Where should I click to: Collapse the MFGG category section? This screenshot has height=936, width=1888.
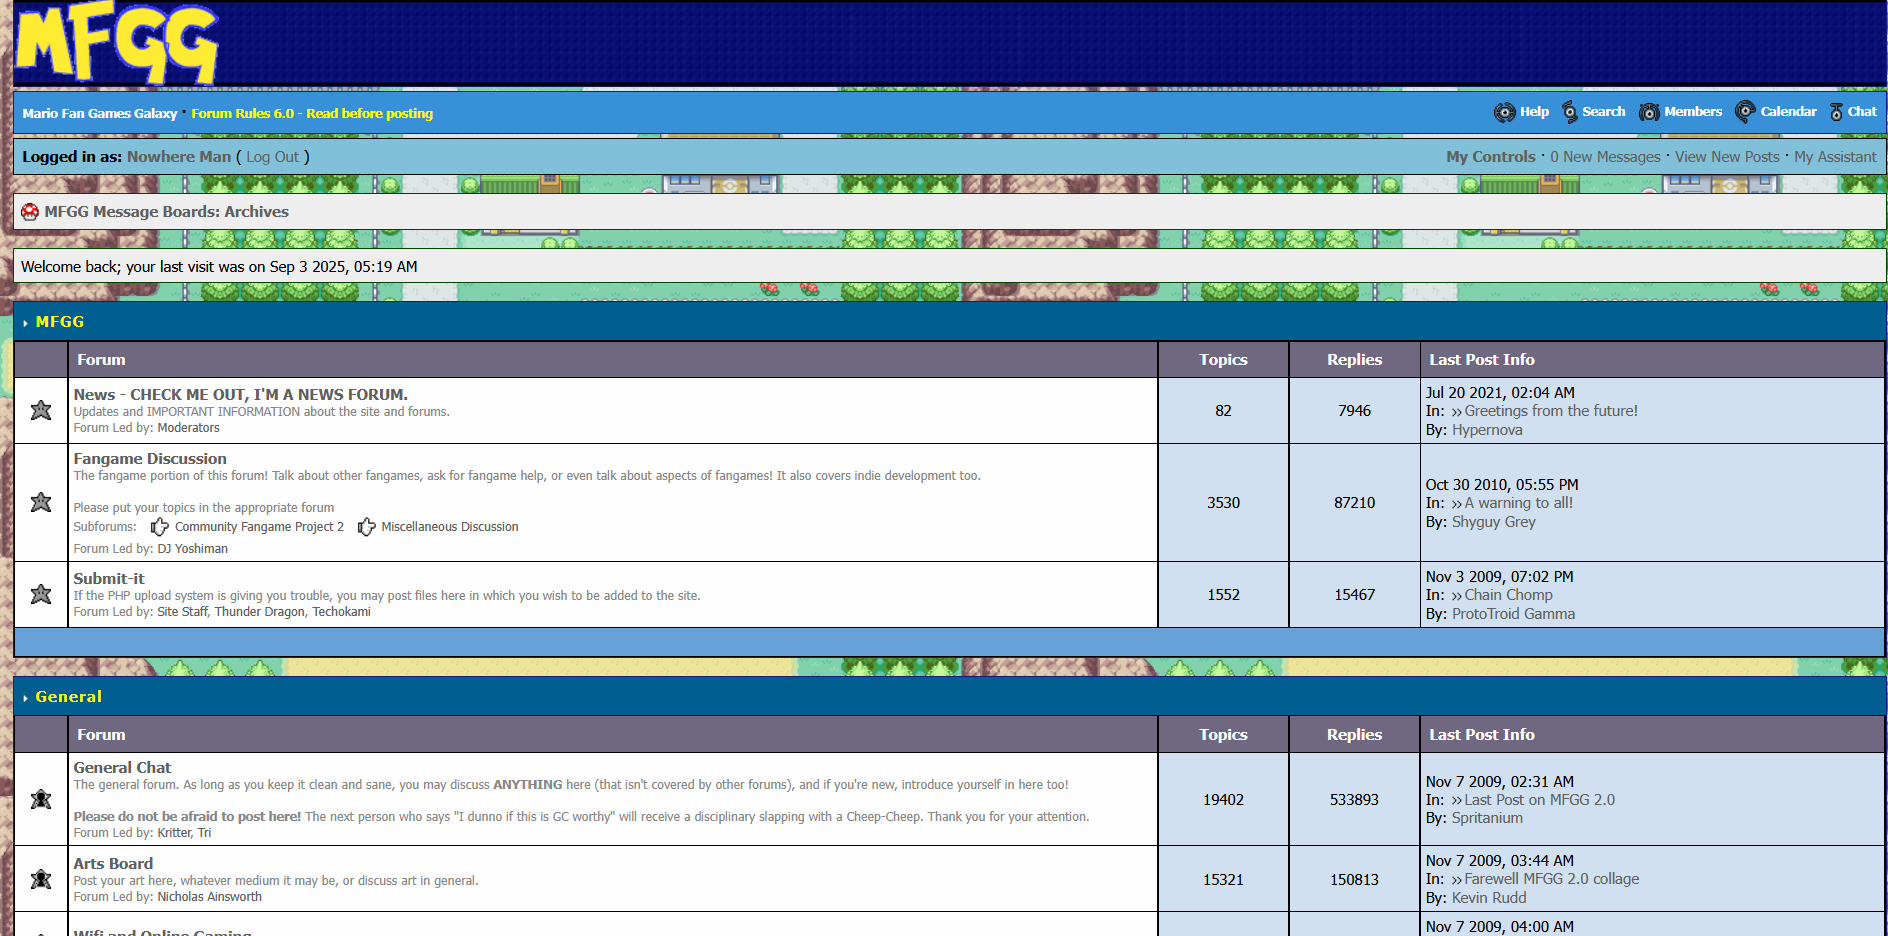[25, 323]
